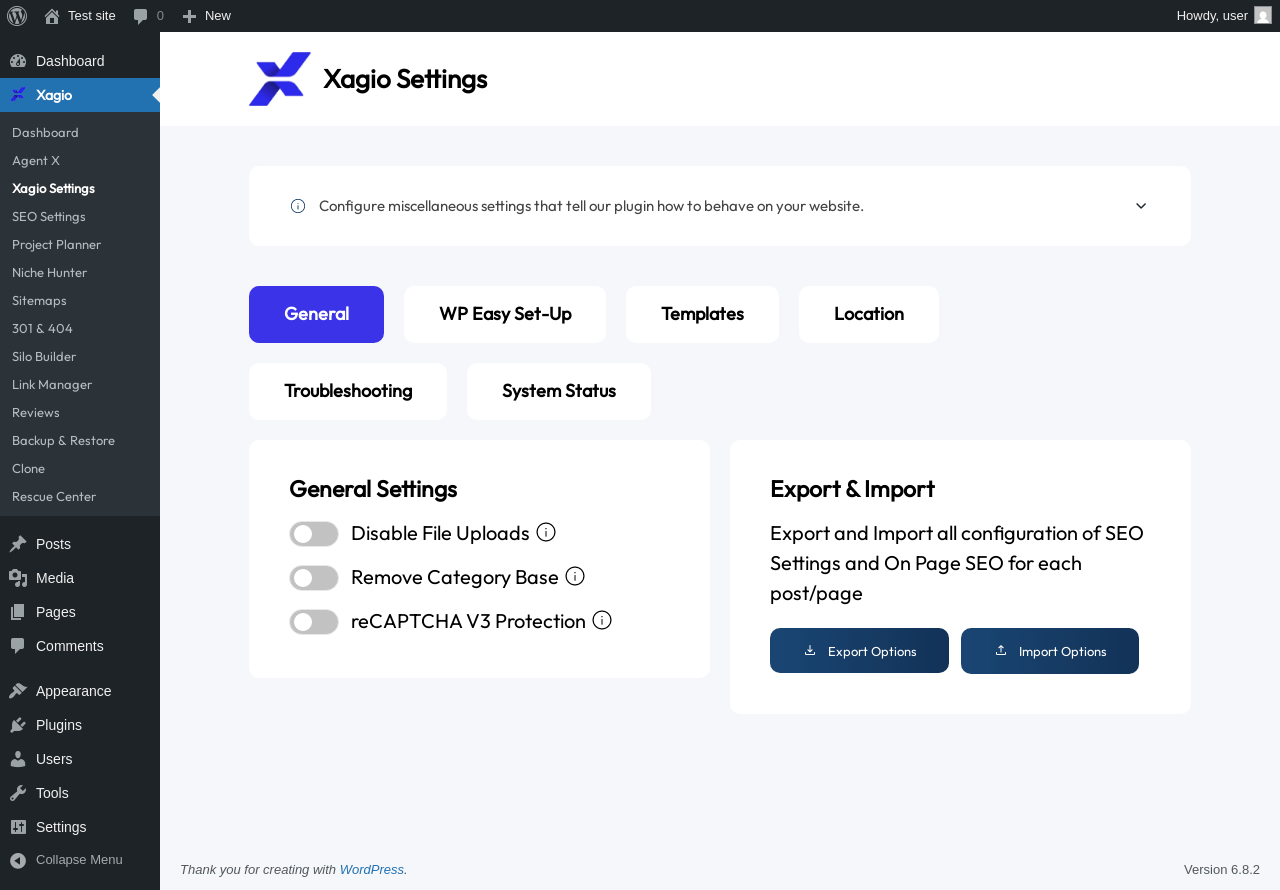Toggle Disable File Uploads switch

(x=314, y=534)
